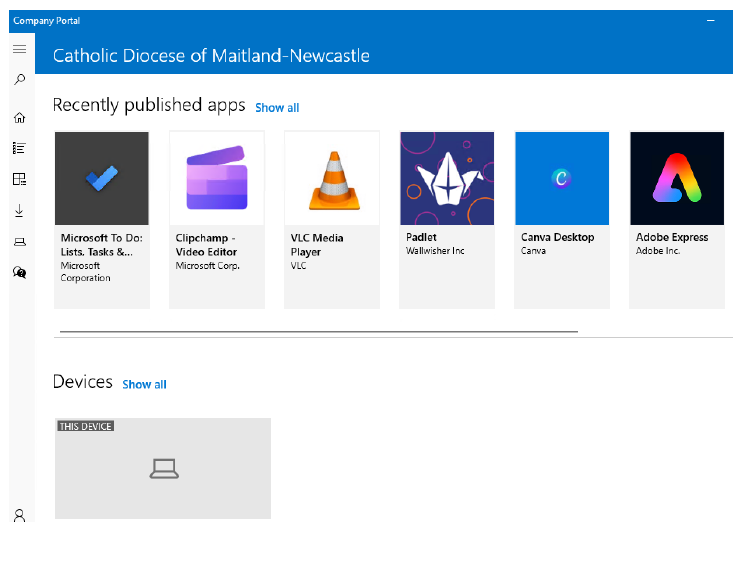The width and height of the screenshot is (748, 564).
Task: Click the search magnifier icon in sidebar
Action: (19, 79)
